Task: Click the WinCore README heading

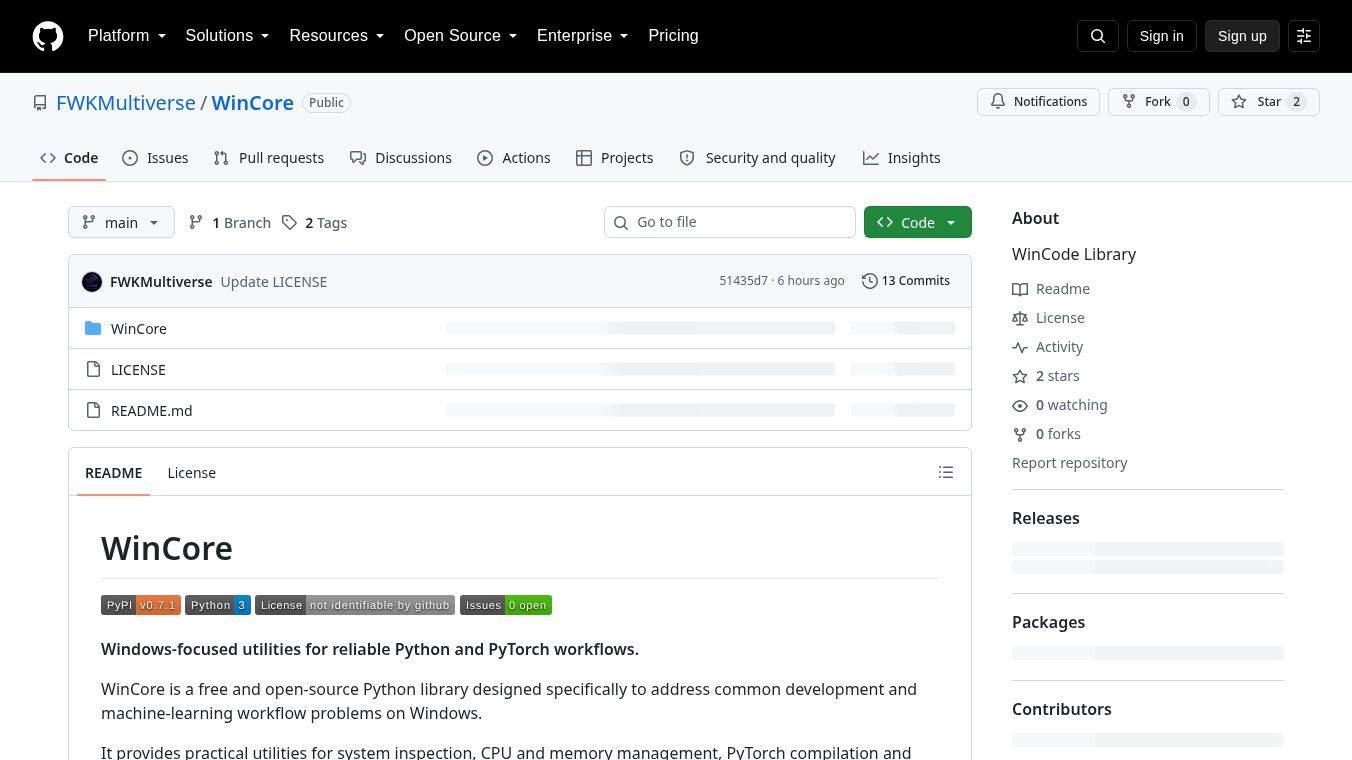Action: tap(167, 548)
